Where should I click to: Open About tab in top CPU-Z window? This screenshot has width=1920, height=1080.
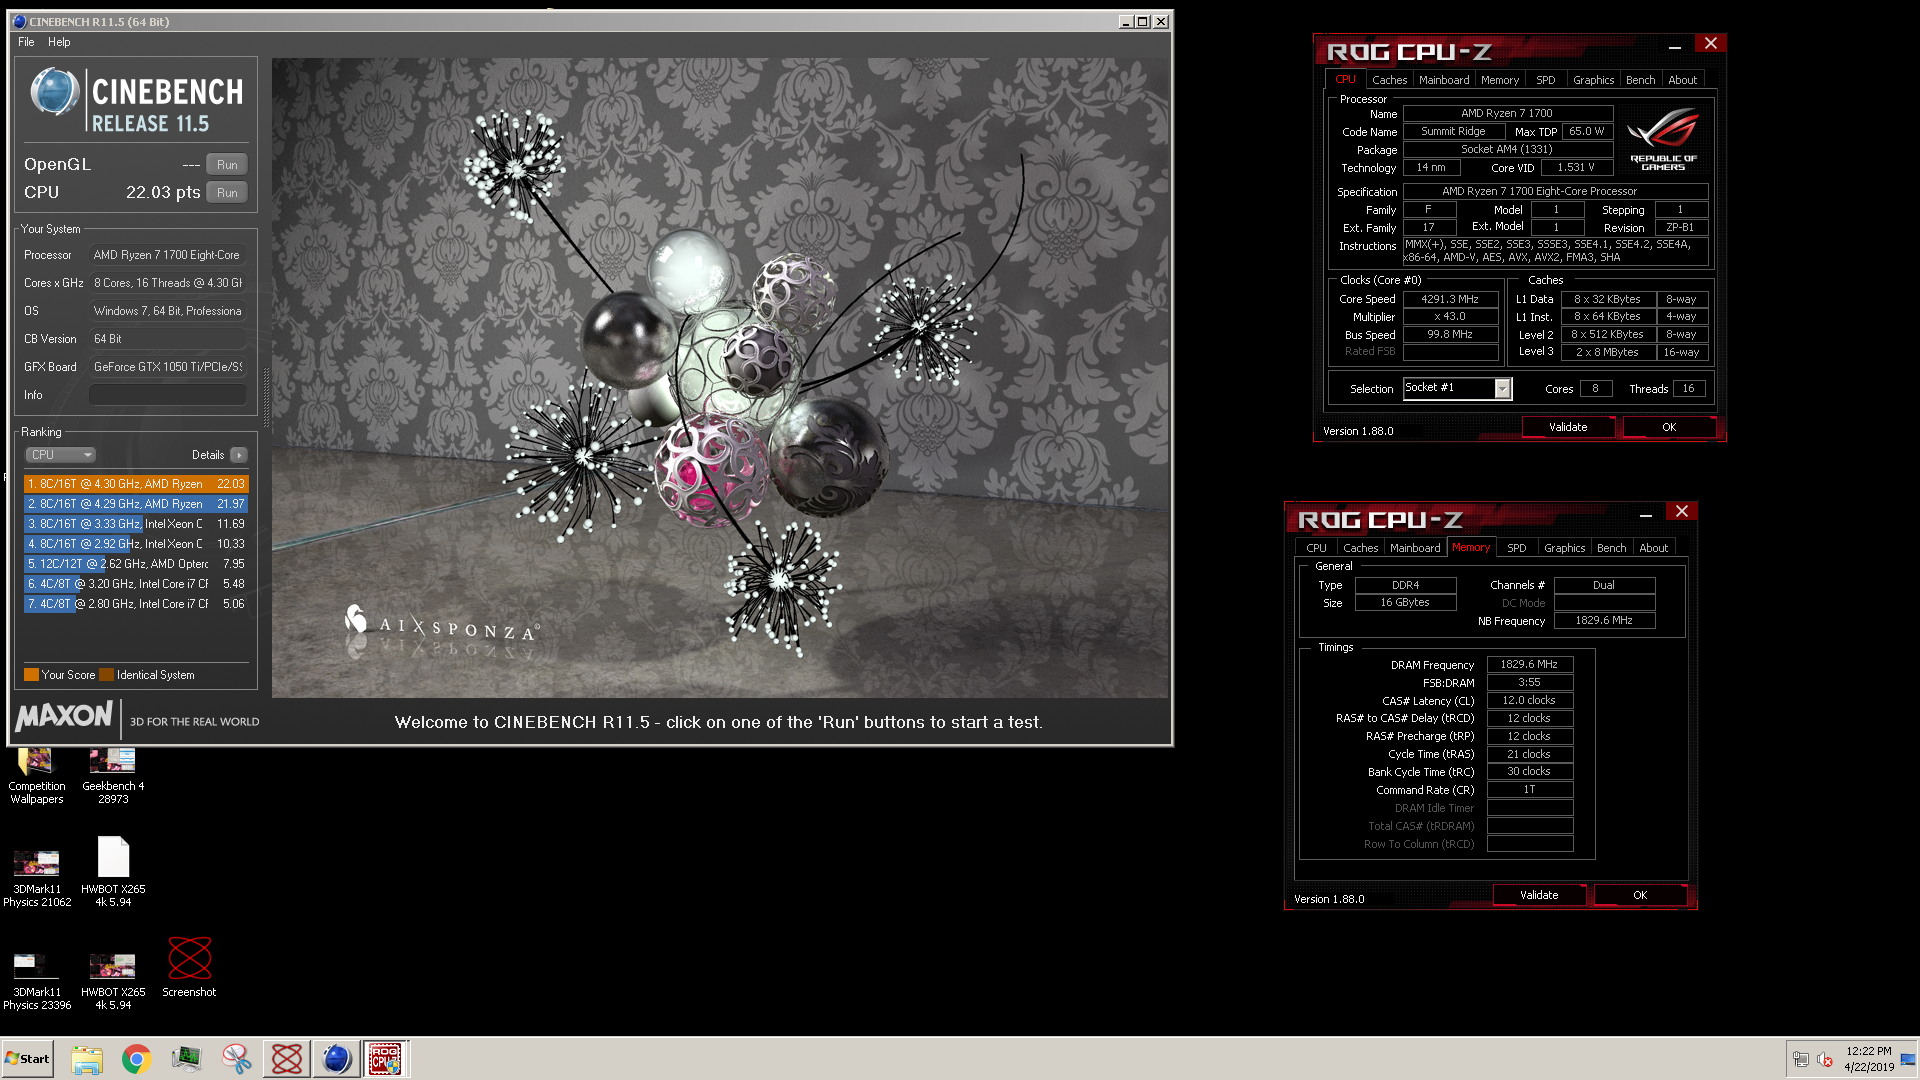point(1682,80)
